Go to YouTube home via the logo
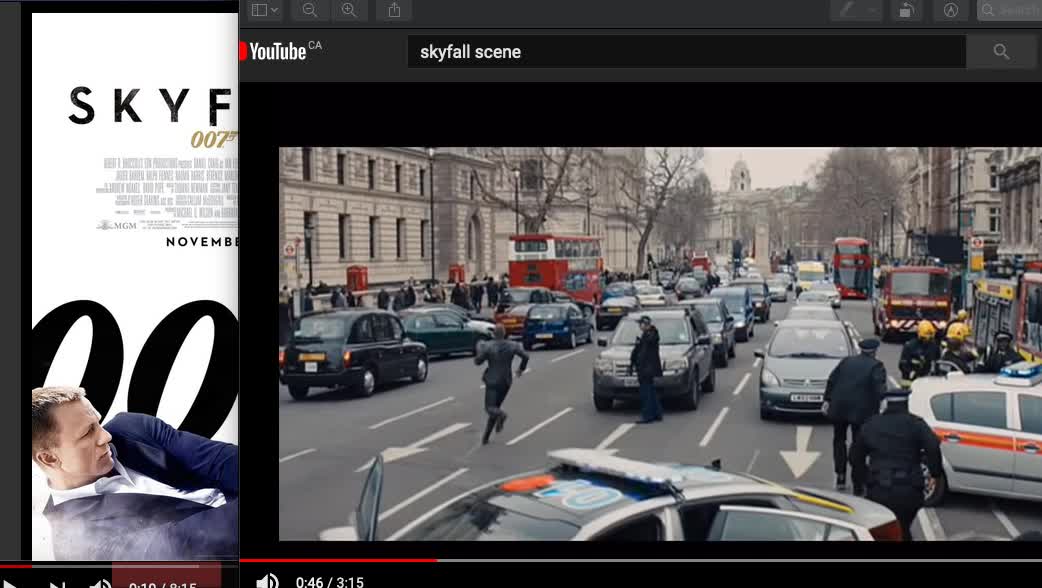This screenshot has width=1042, height=588. point(280,51)
